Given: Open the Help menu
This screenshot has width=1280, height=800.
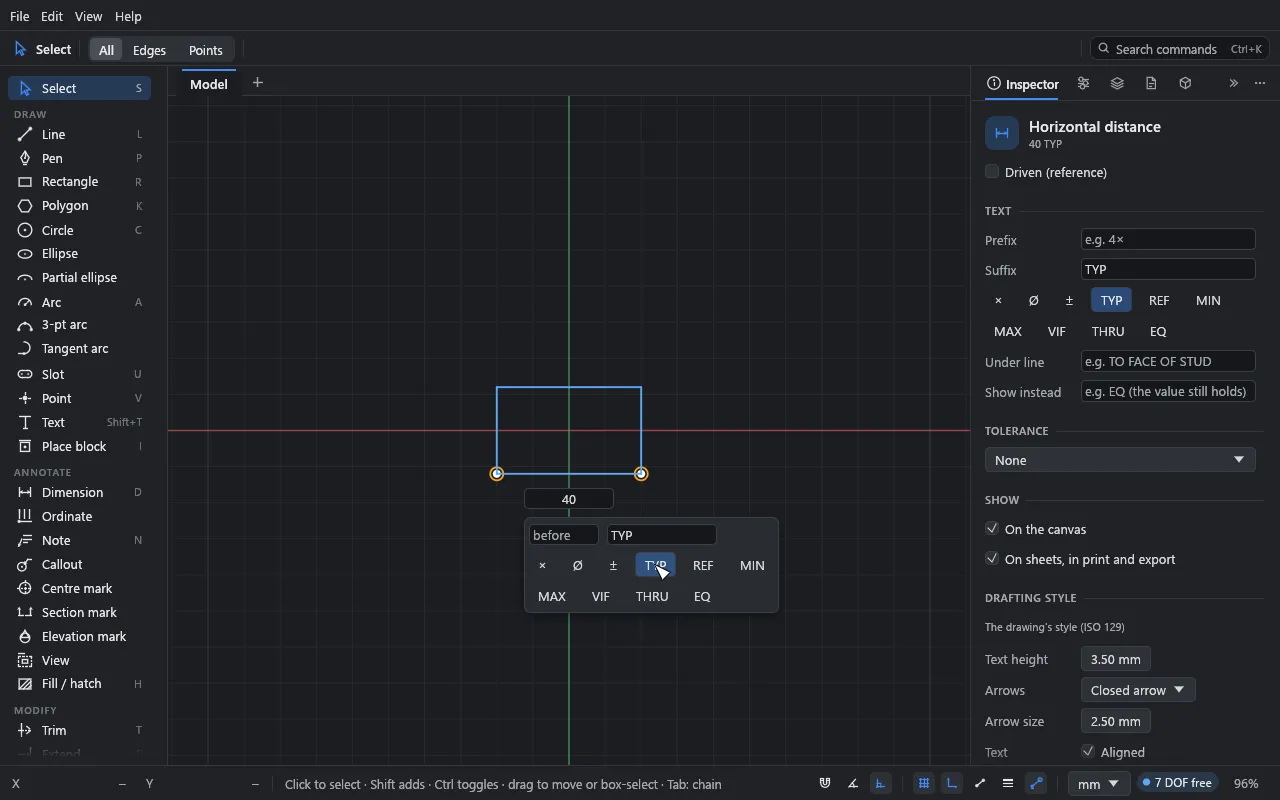Looking at the screenshot, I should (128, 17).
